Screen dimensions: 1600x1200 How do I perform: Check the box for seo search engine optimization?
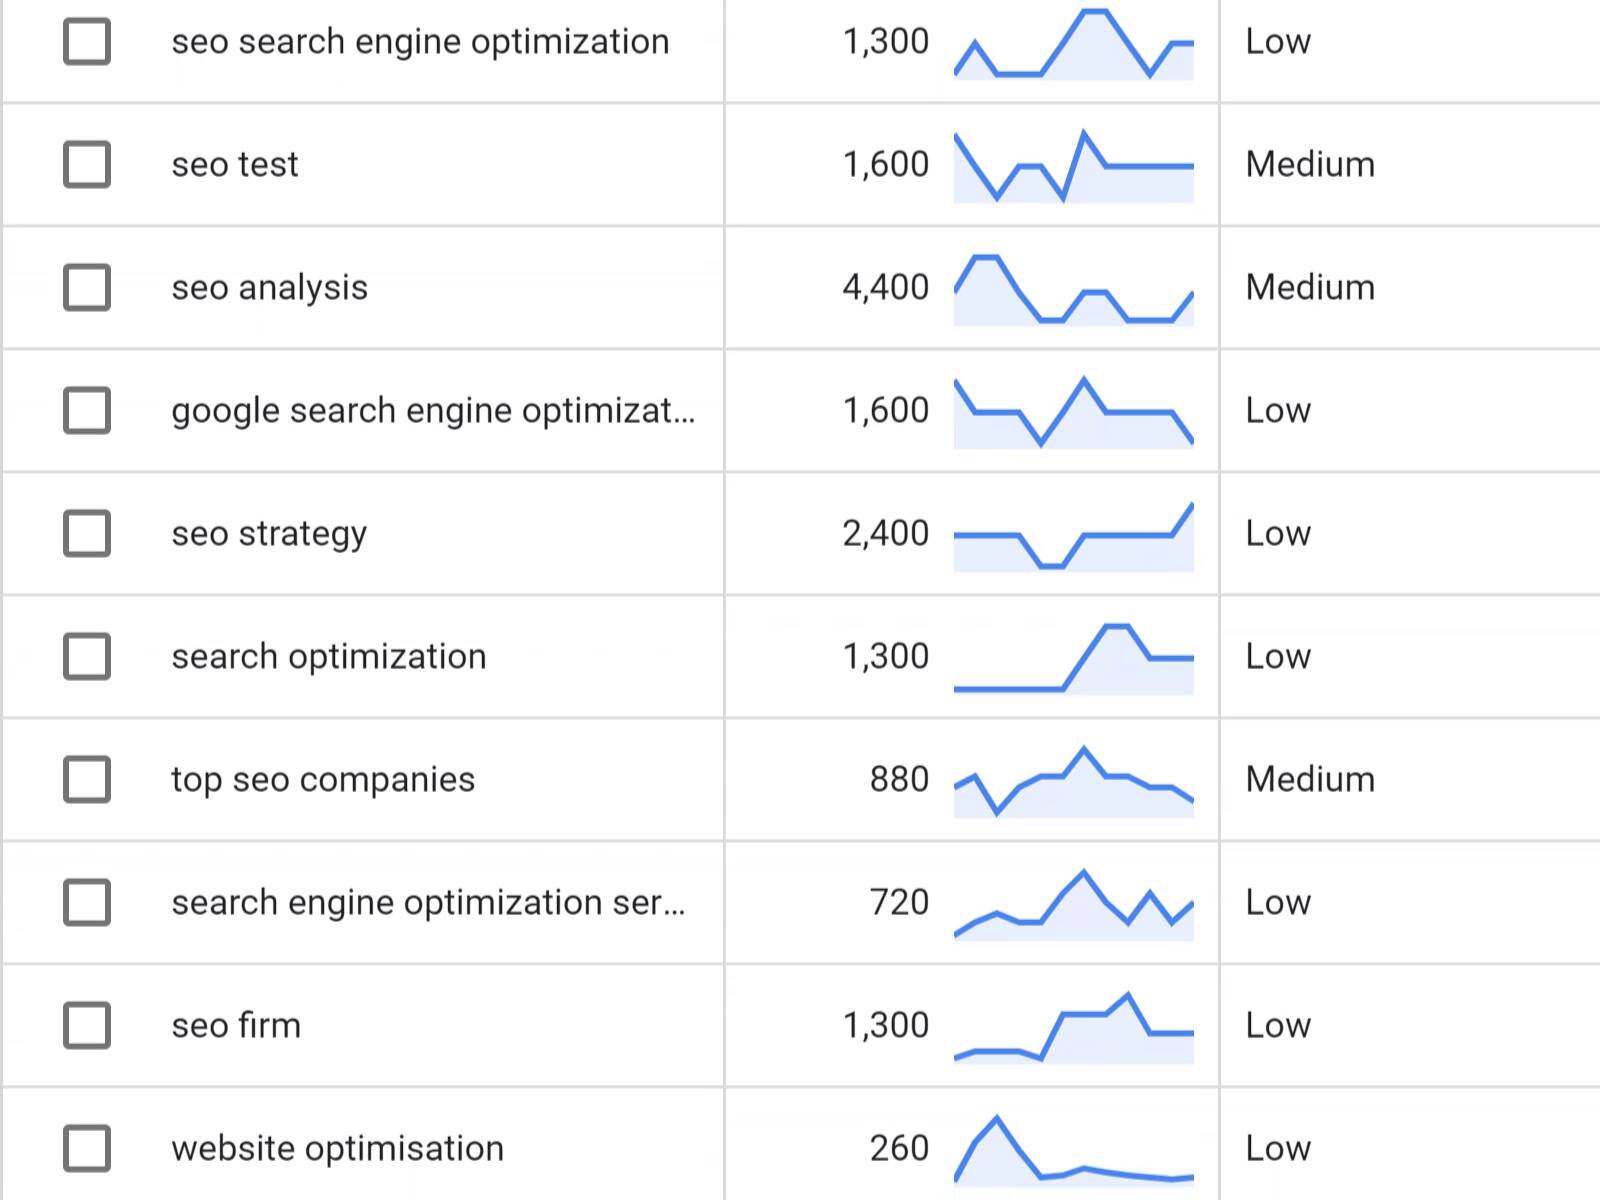(x=87, y=42)
